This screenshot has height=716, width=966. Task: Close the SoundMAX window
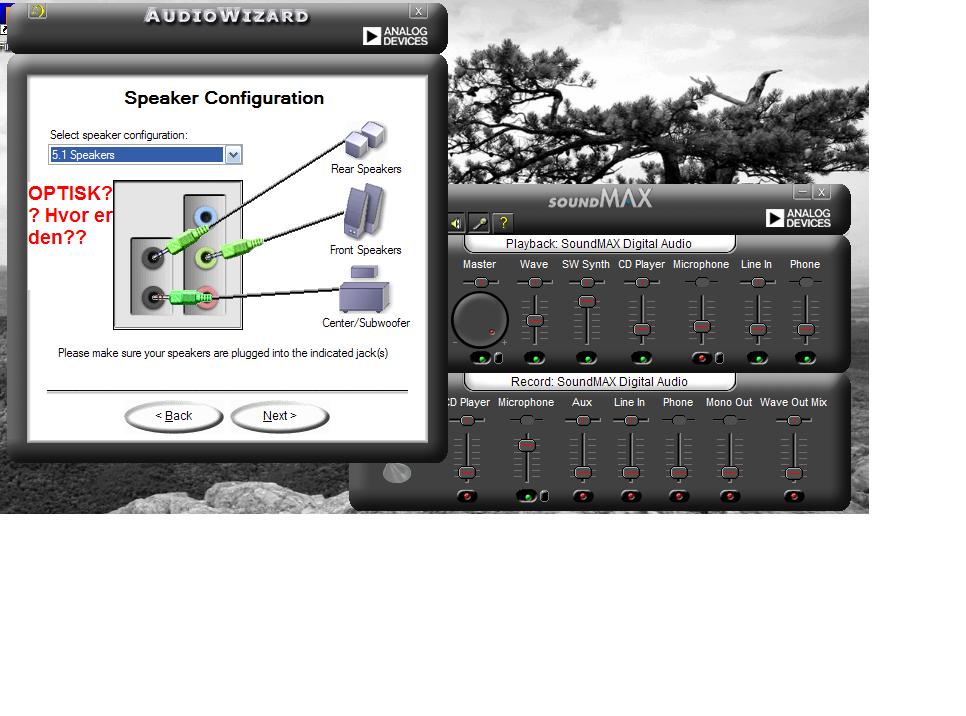tap(822, 192)
